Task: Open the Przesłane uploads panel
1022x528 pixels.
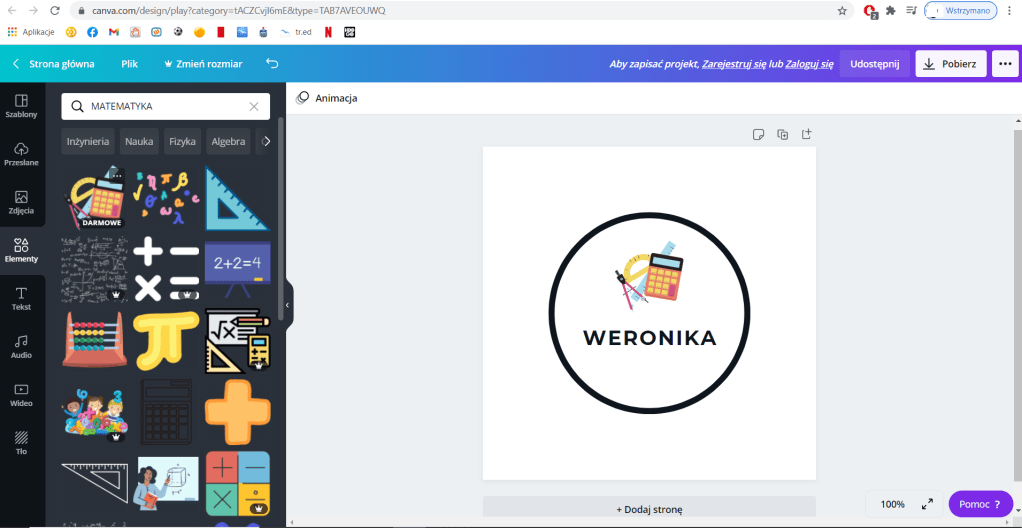Action: pyautogui.click(x=21, y=154)
